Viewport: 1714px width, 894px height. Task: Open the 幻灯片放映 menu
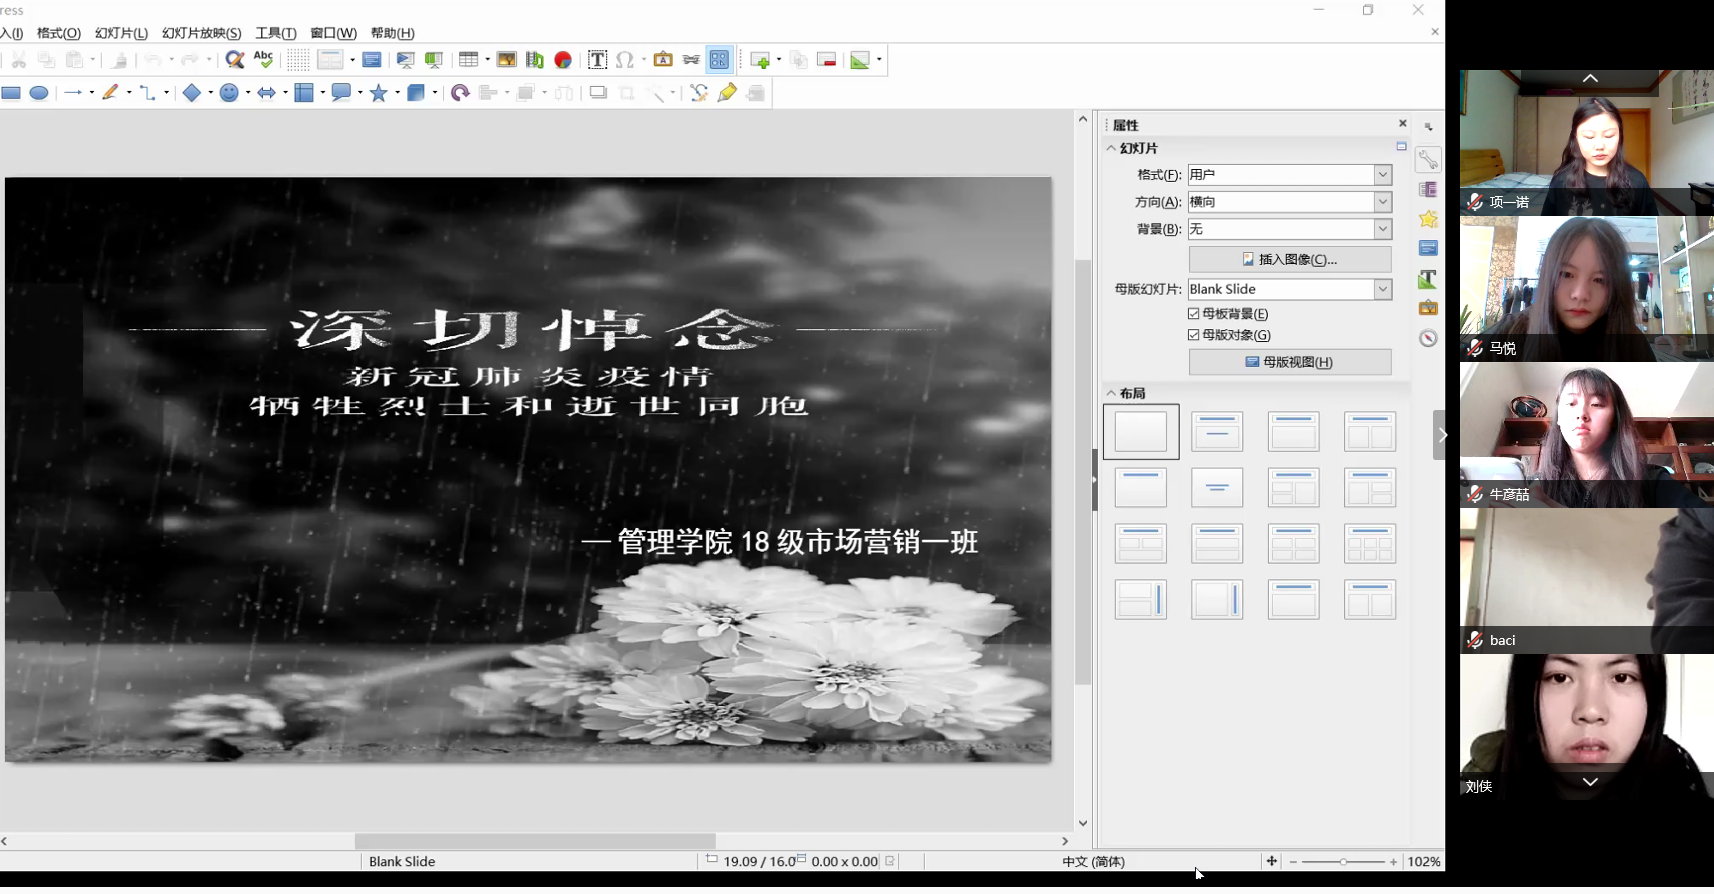click(201, 33)
